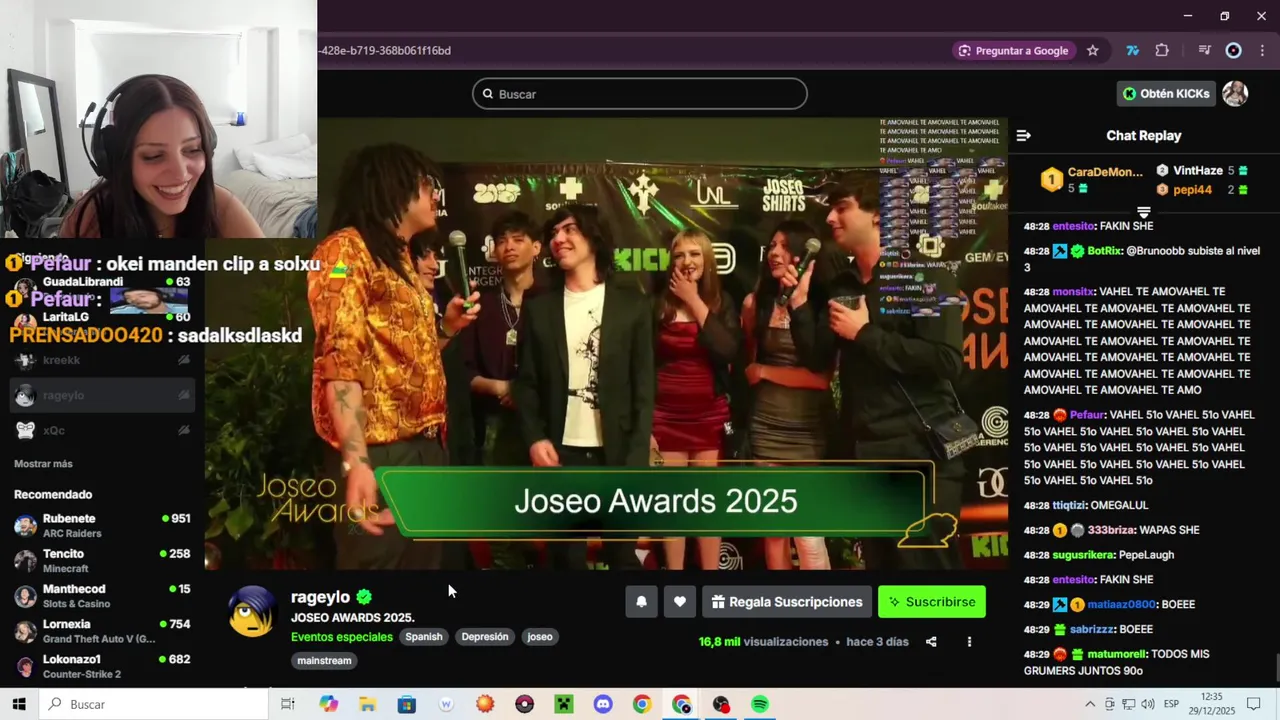Open xQc in the followed channels list
This screenshot has height=720, width=1280.
[102, 430]
